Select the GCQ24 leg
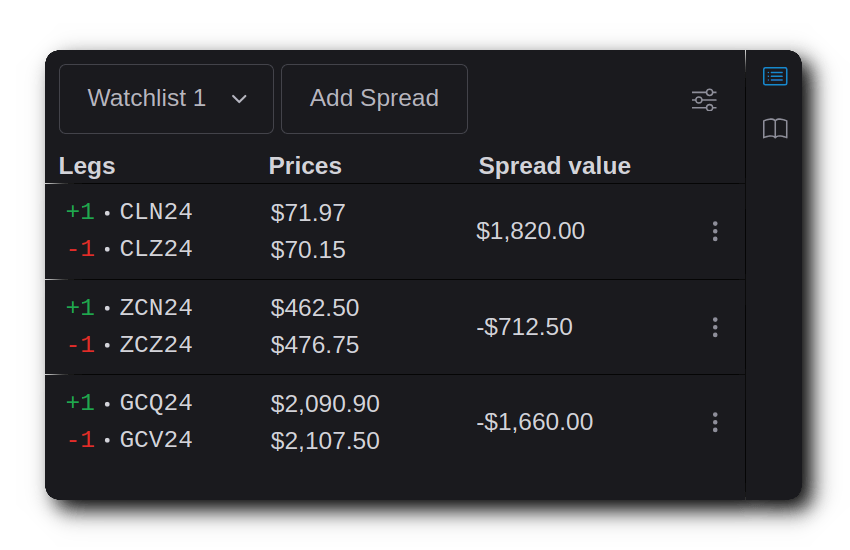Image resolution: width=850 pixels, height=550 pixels. point(156,403)
